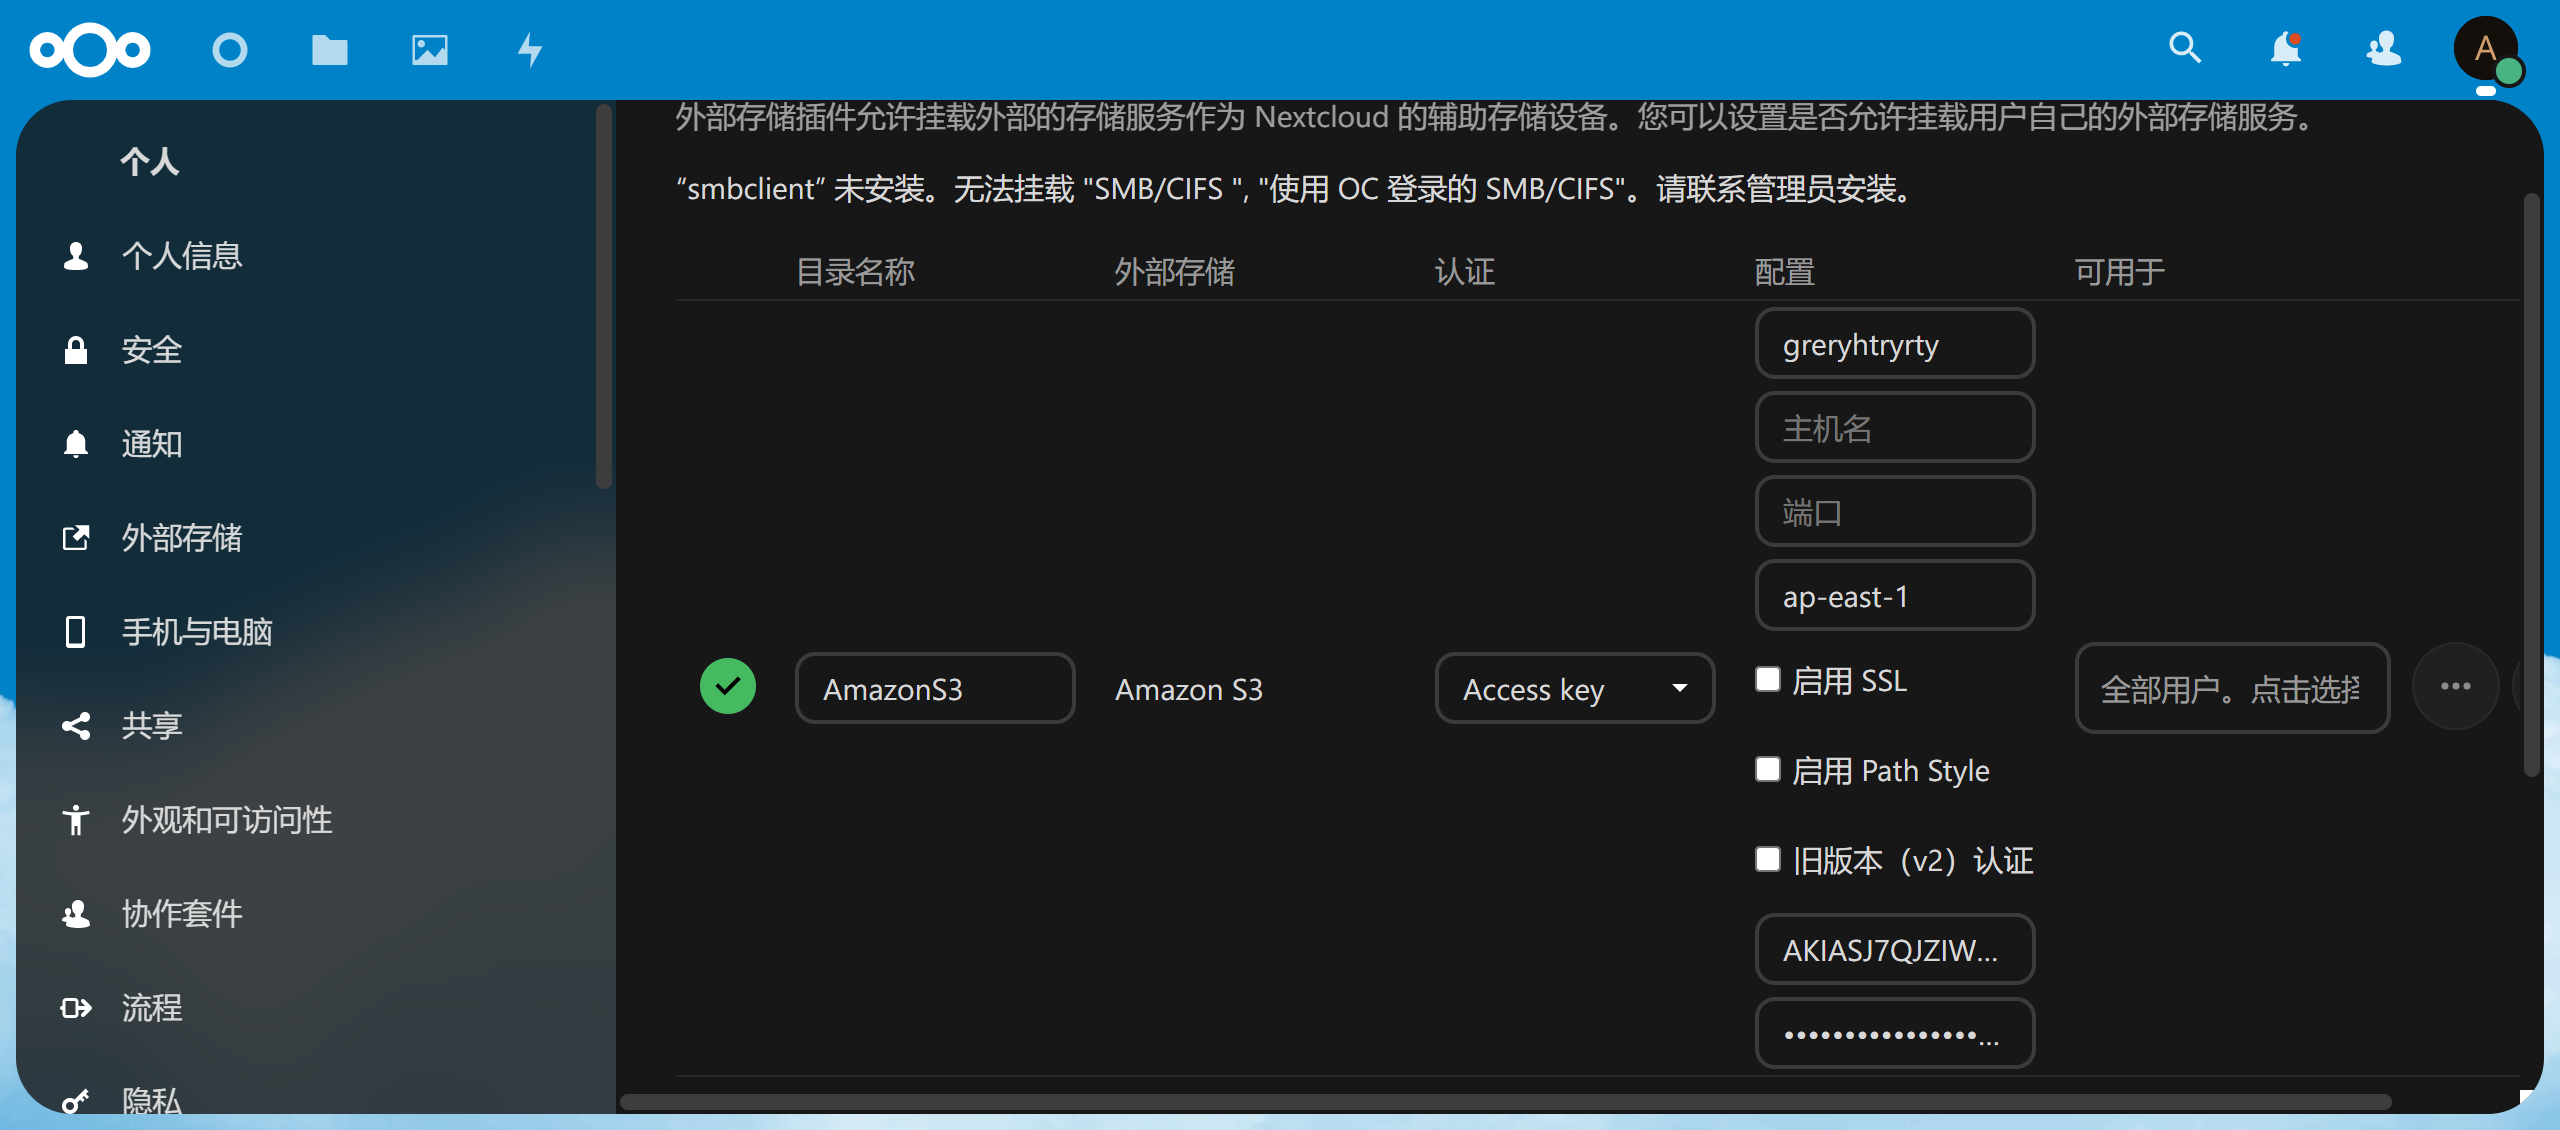Open 个人信息 sidebar link

pyautogui.click(x=181, y=256)
